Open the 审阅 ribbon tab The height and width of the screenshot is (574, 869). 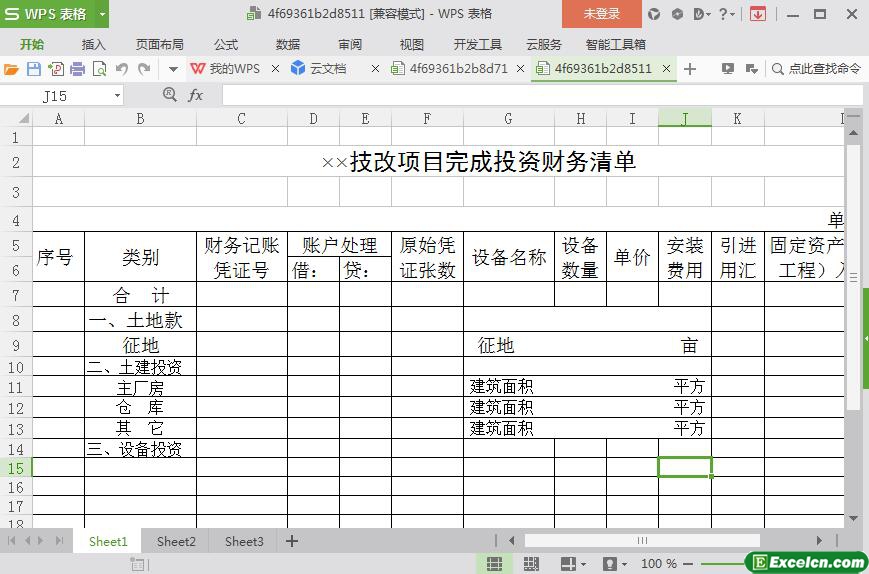tap(350, 44)
